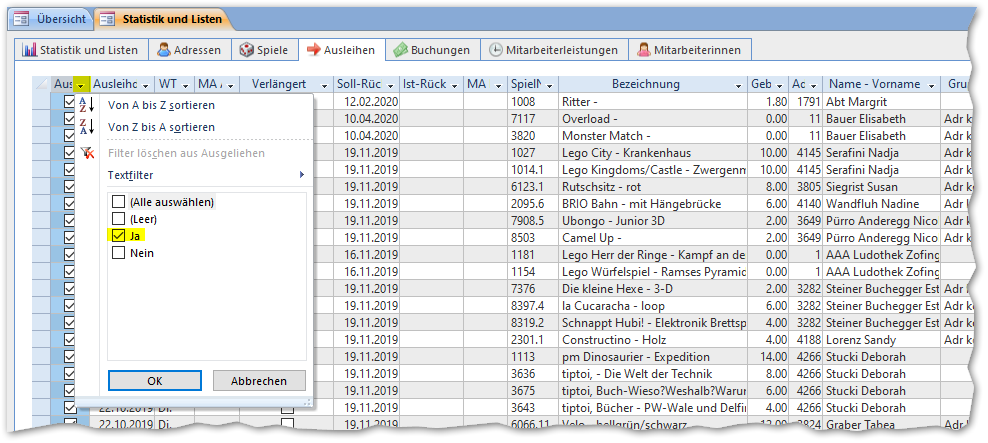This screenshot has width=988, height=443.
Task: Open the Adressen tab
Action: (189, 50)
